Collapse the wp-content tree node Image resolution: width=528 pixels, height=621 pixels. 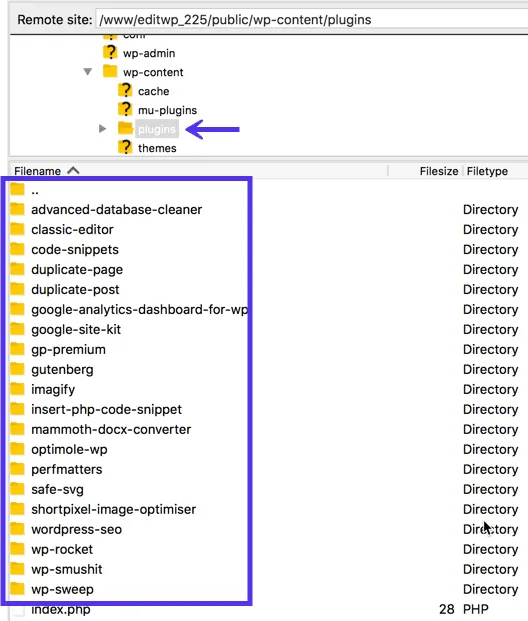88,72
